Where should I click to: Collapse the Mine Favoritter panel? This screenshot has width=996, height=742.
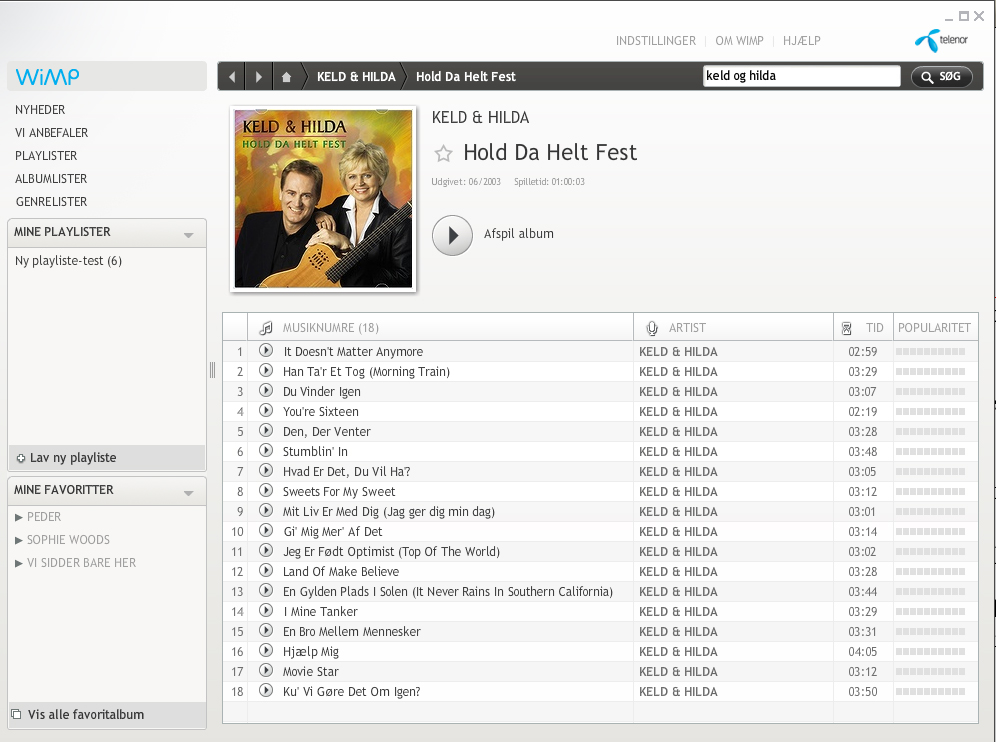pyautogui.click(x=188, y=493)
